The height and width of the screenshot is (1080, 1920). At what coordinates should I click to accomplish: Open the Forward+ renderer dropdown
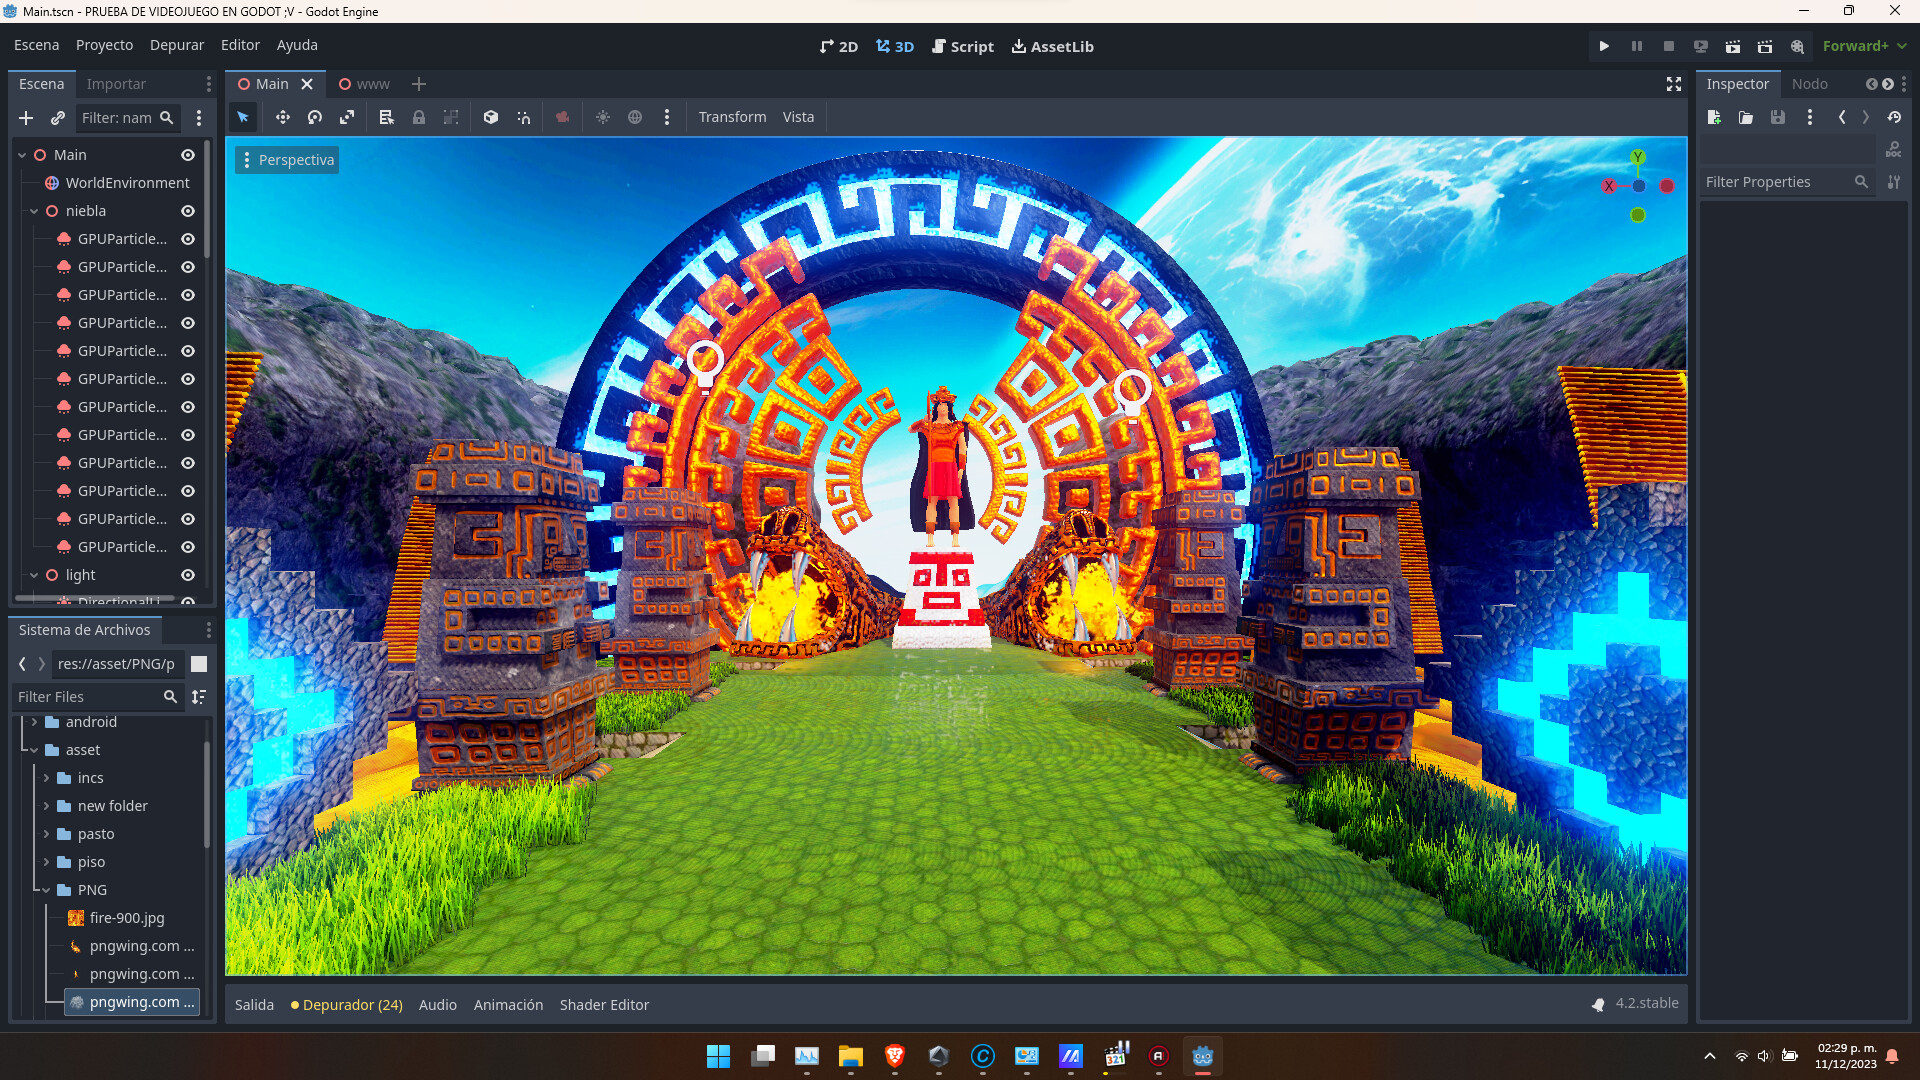[x=1860, y=46]
